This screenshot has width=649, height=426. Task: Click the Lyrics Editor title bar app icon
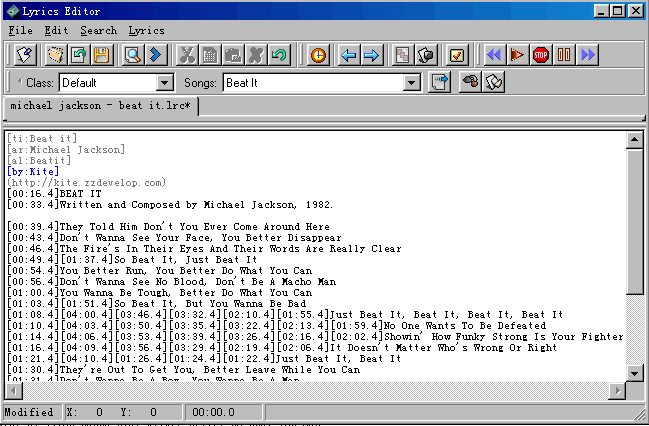tap(13, 11)
